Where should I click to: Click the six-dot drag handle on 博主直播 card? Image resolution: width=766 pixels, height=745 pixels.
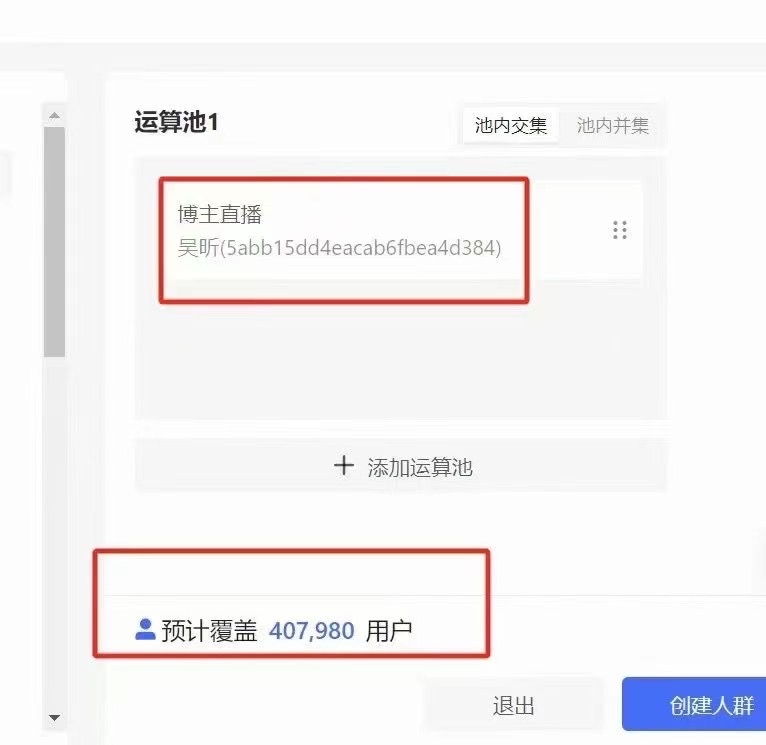point(619,230)
